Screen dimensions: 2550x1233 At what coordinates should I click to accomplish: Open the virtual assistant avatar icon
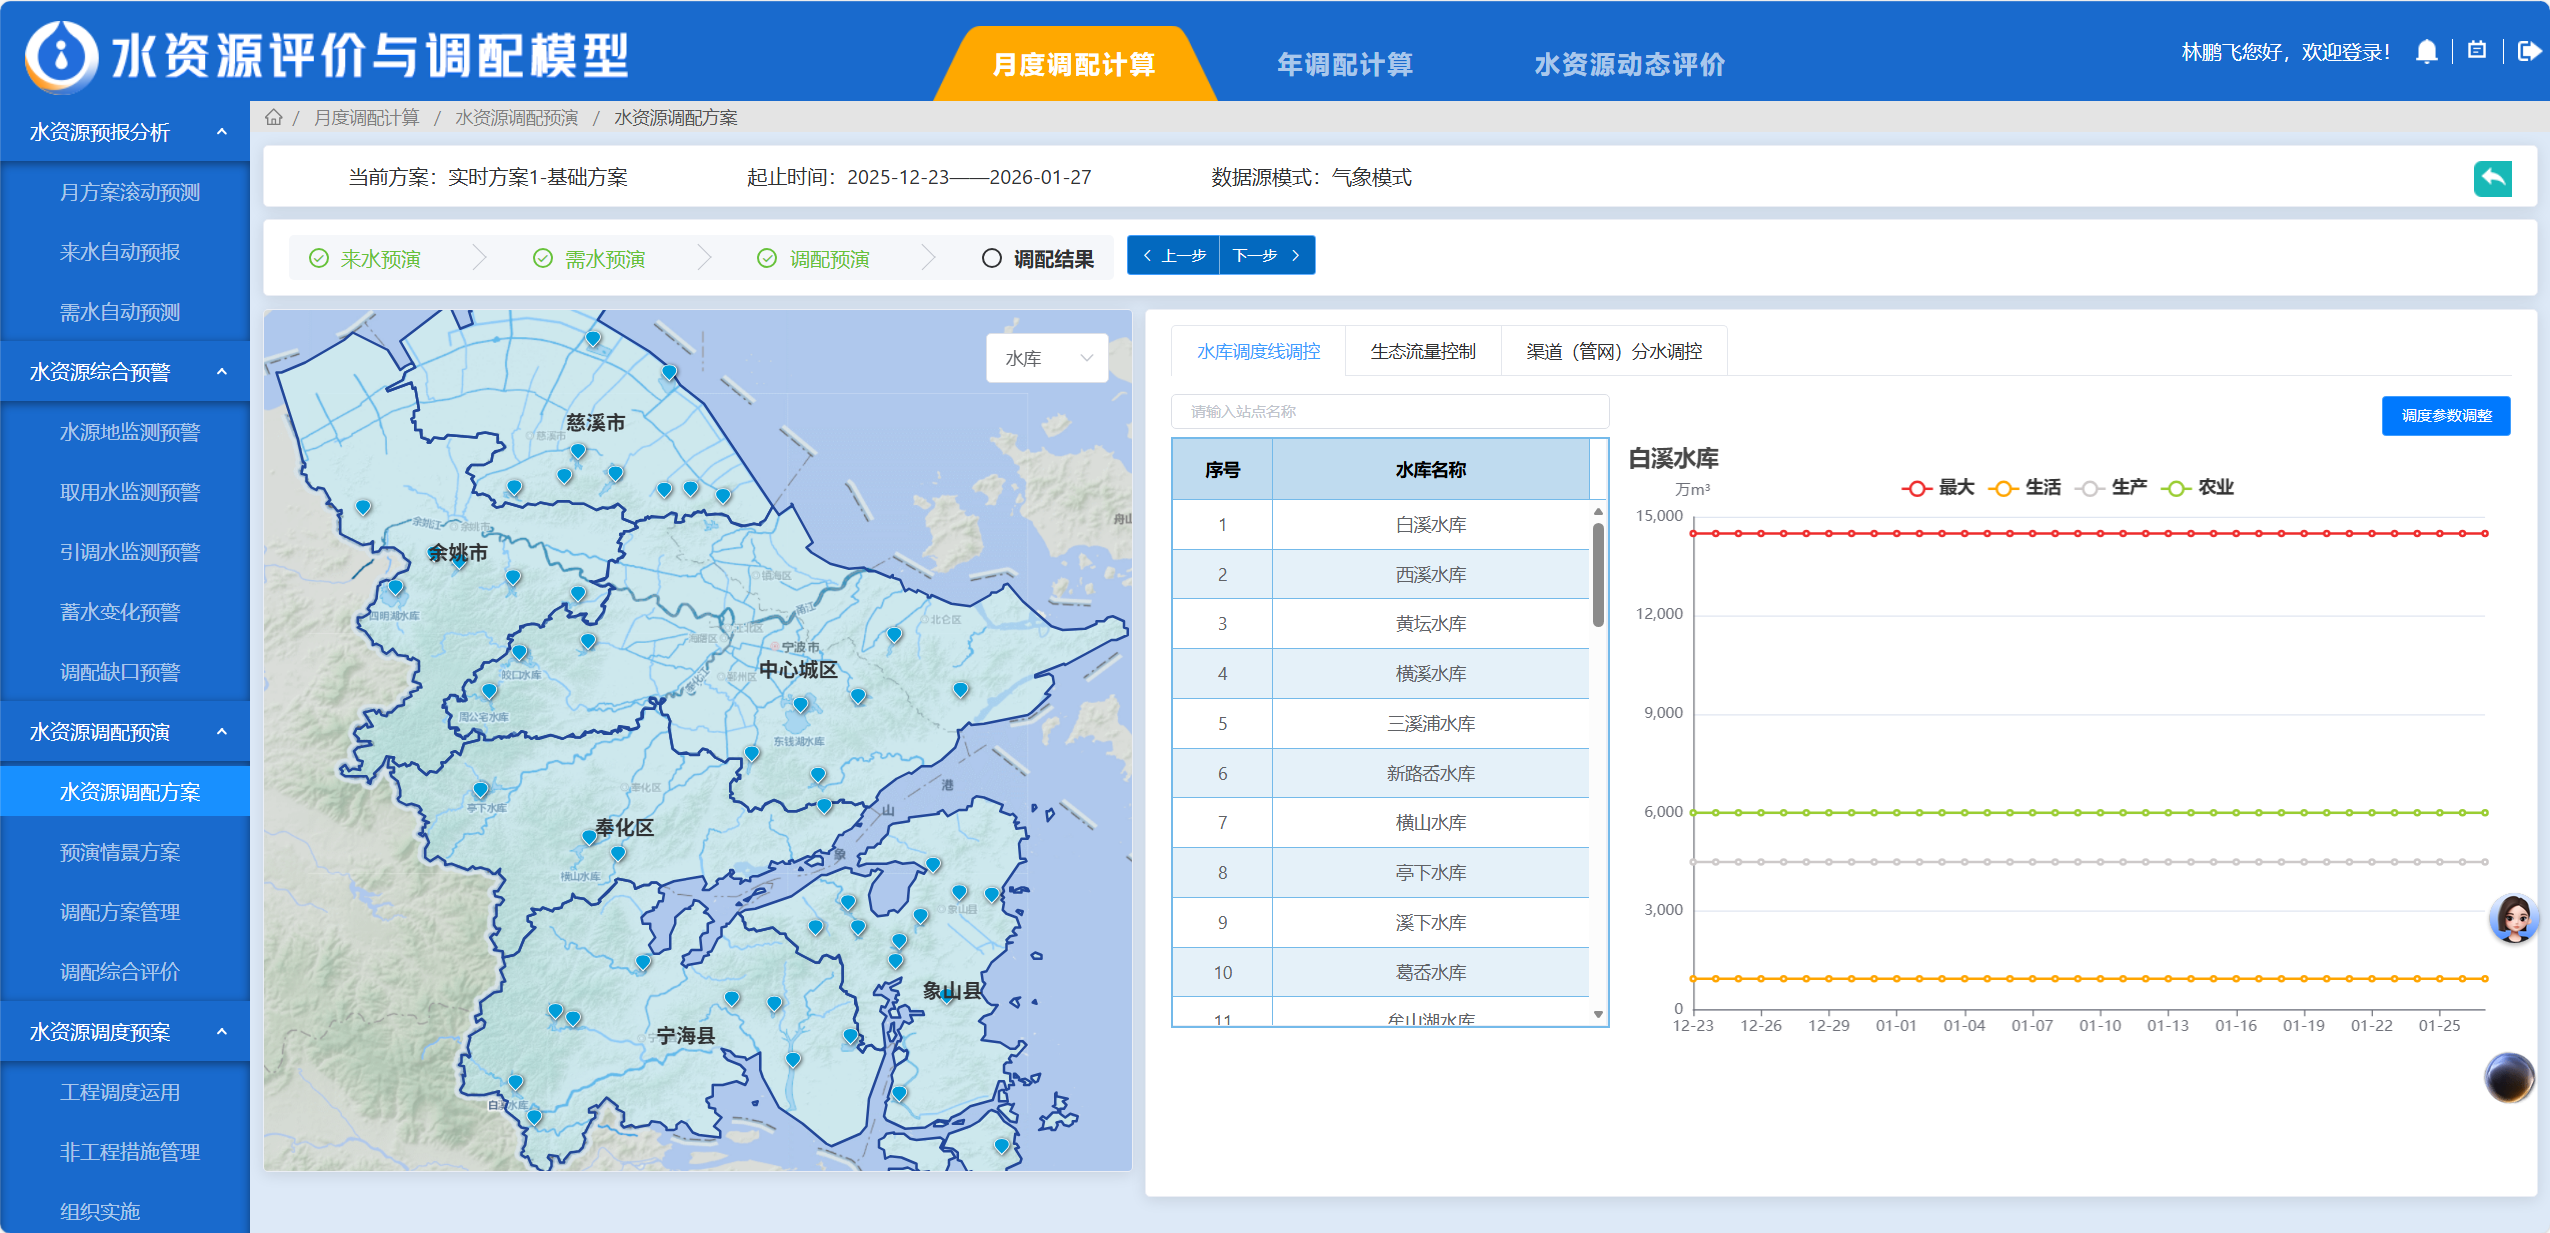(x=2513, y=917)
